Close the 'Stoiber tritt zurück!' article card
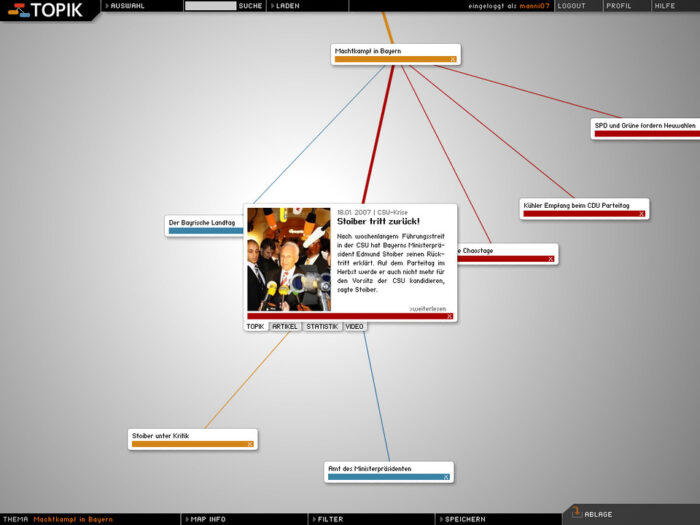This screenshot has width=700, height=525. 450,316
